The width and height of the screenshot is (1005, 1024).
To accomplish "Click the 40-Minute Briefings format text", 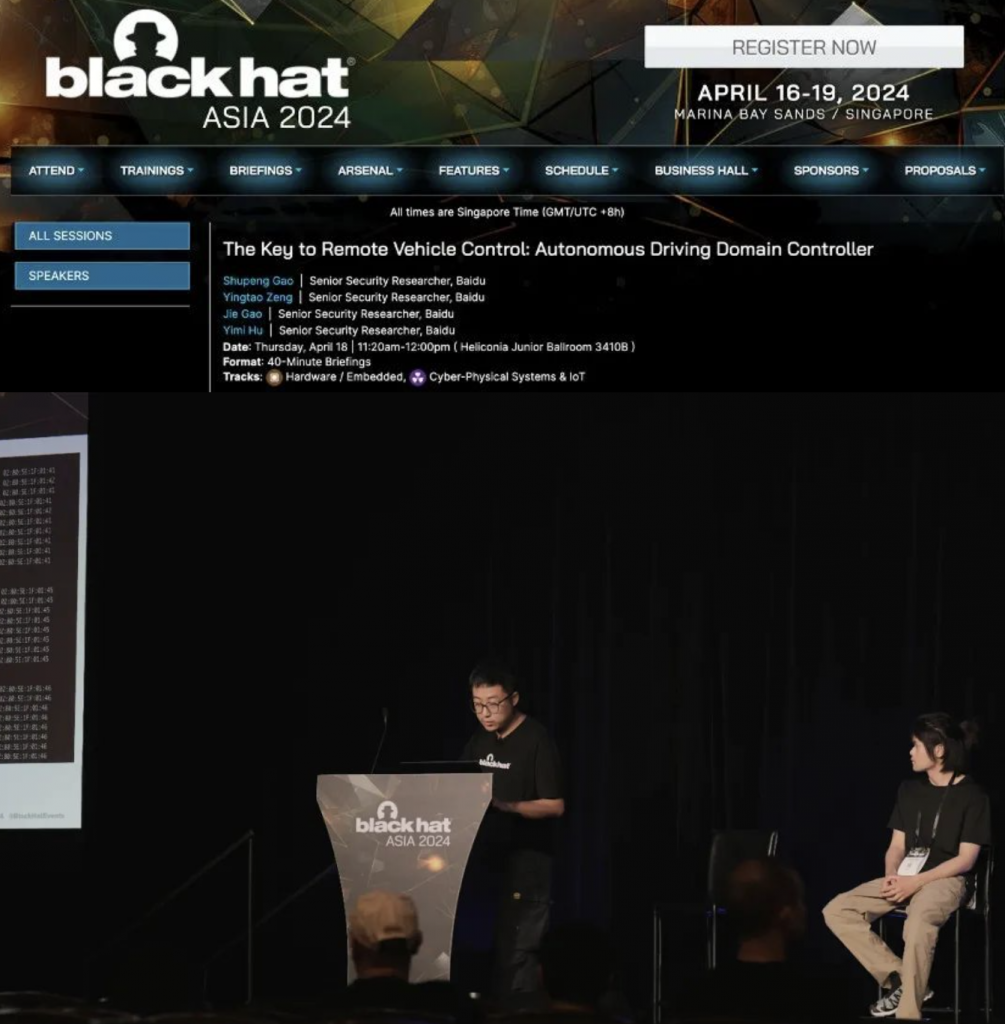I will tap(319, 362).
